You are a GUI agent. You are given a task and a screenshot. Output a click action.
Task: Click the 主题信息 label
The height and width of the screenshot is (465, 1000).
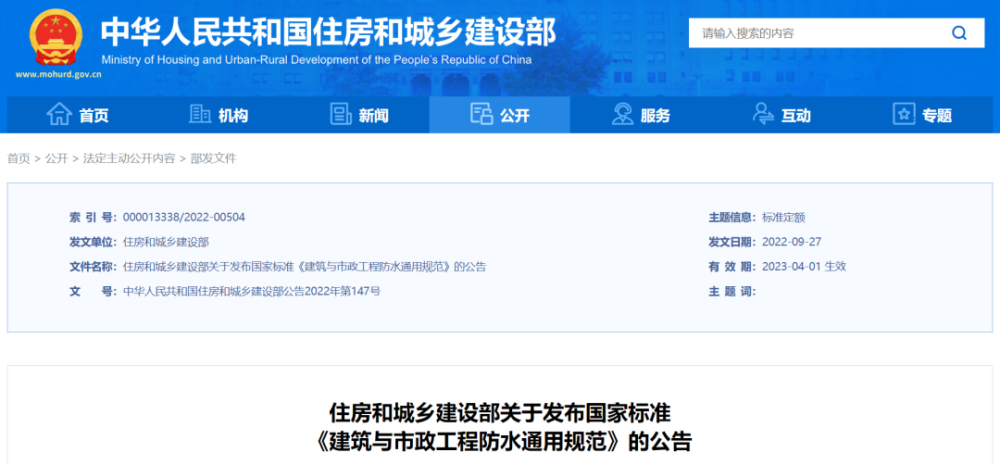pyautogui.click(x=733, y=218)
